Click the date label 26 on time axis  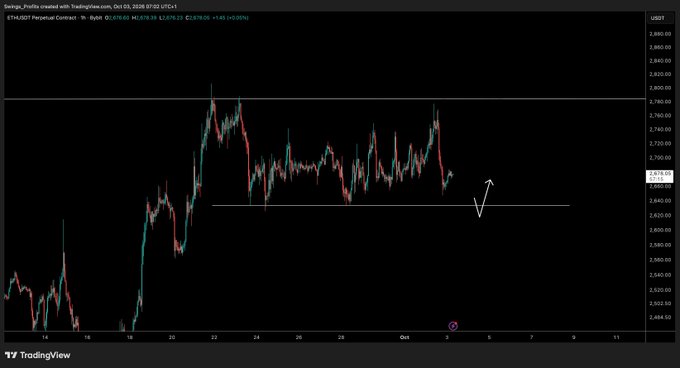coord(299,337)
